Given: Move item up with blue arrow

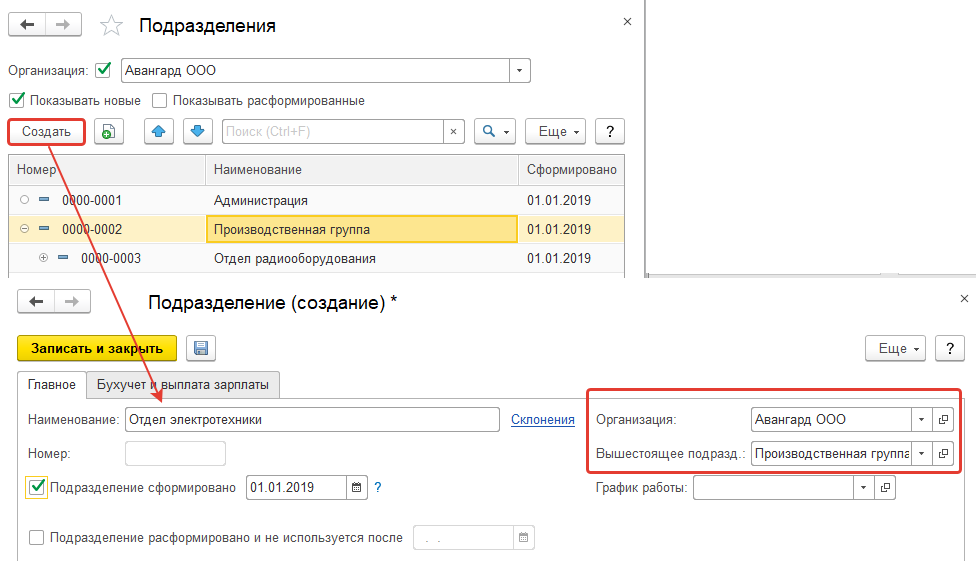Looking at the screenshot, I should [x=159, y=132].
